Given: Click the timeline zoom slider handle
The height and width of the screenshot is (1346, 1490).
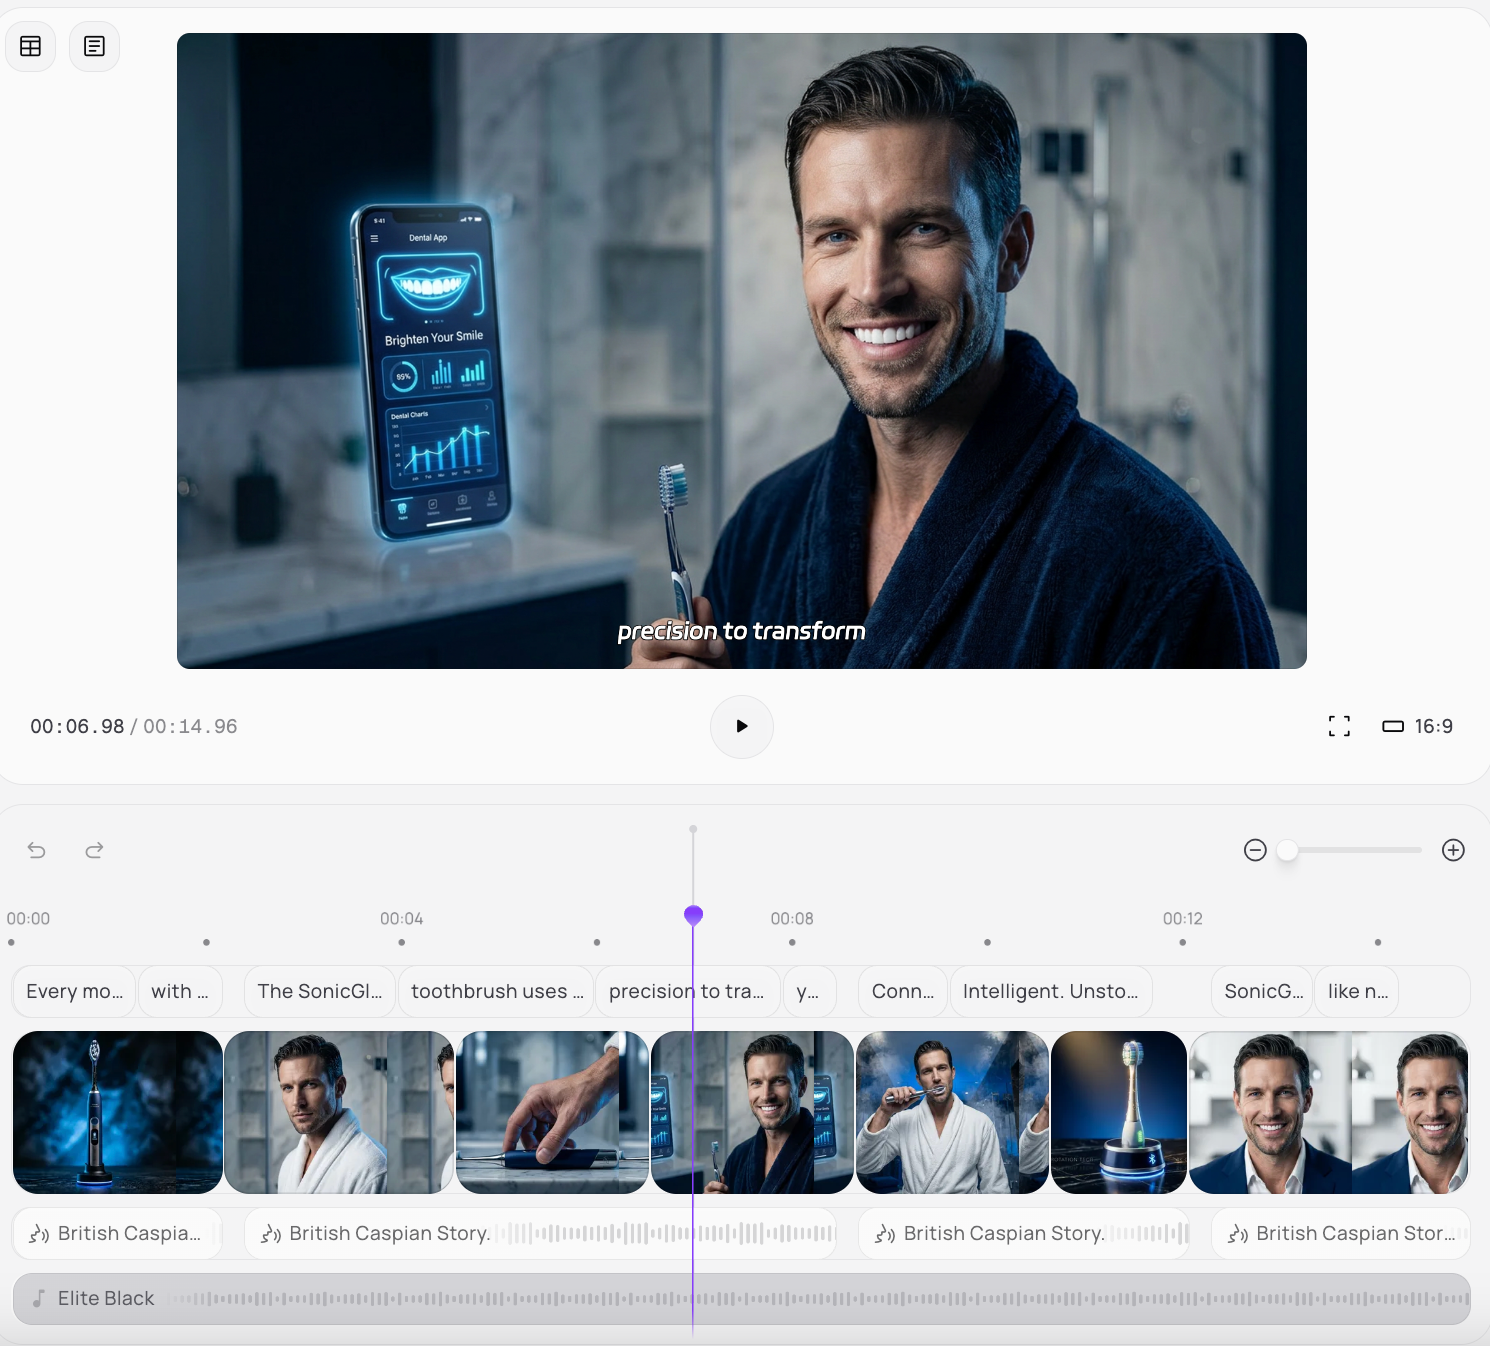Looking at the screenshot, I should coord(1287,850).
